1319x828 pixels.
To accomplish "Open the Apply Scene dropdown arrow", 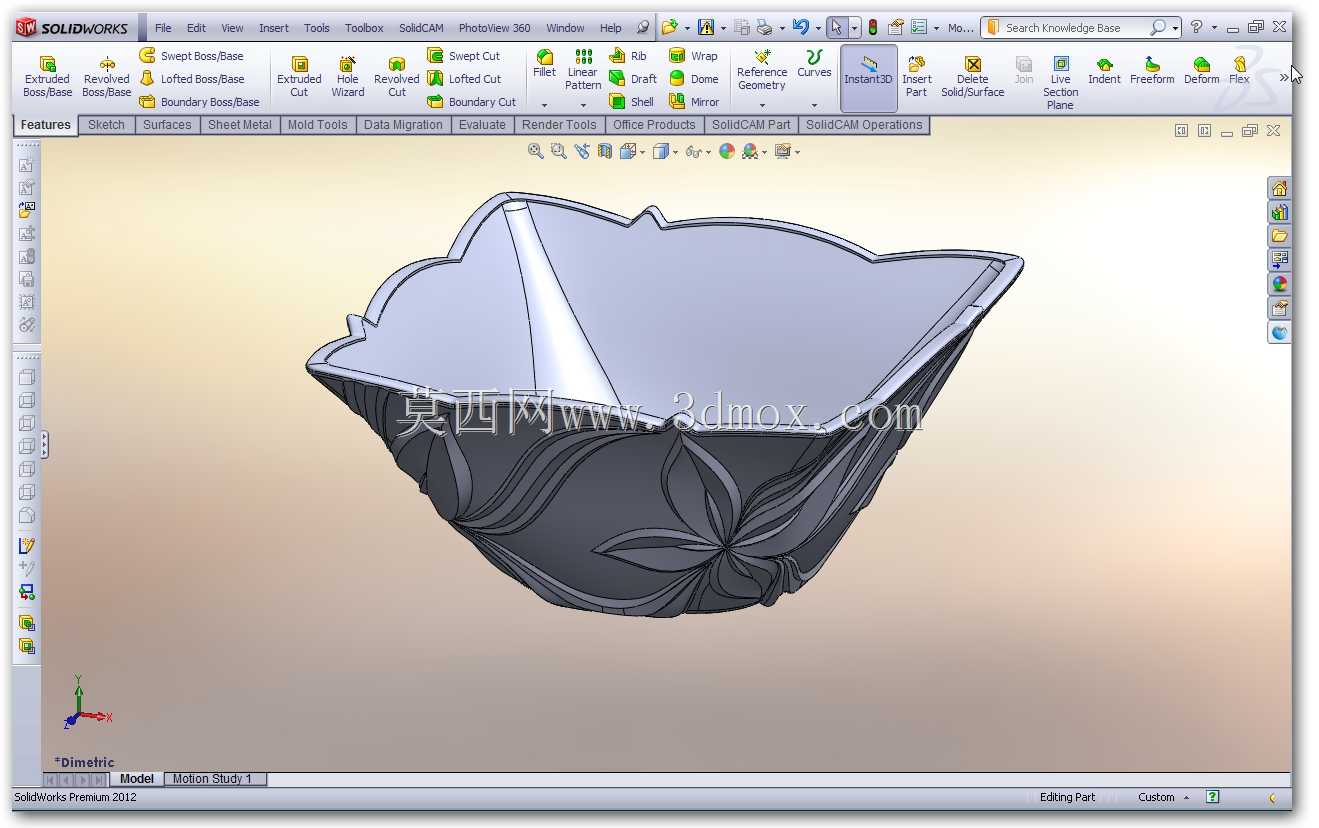I will tap(764, 152).
